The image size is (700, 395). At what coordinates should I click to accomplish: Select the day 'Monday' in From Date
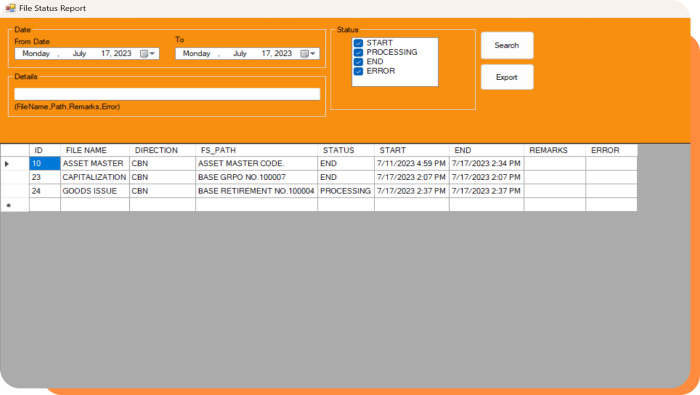36,54
